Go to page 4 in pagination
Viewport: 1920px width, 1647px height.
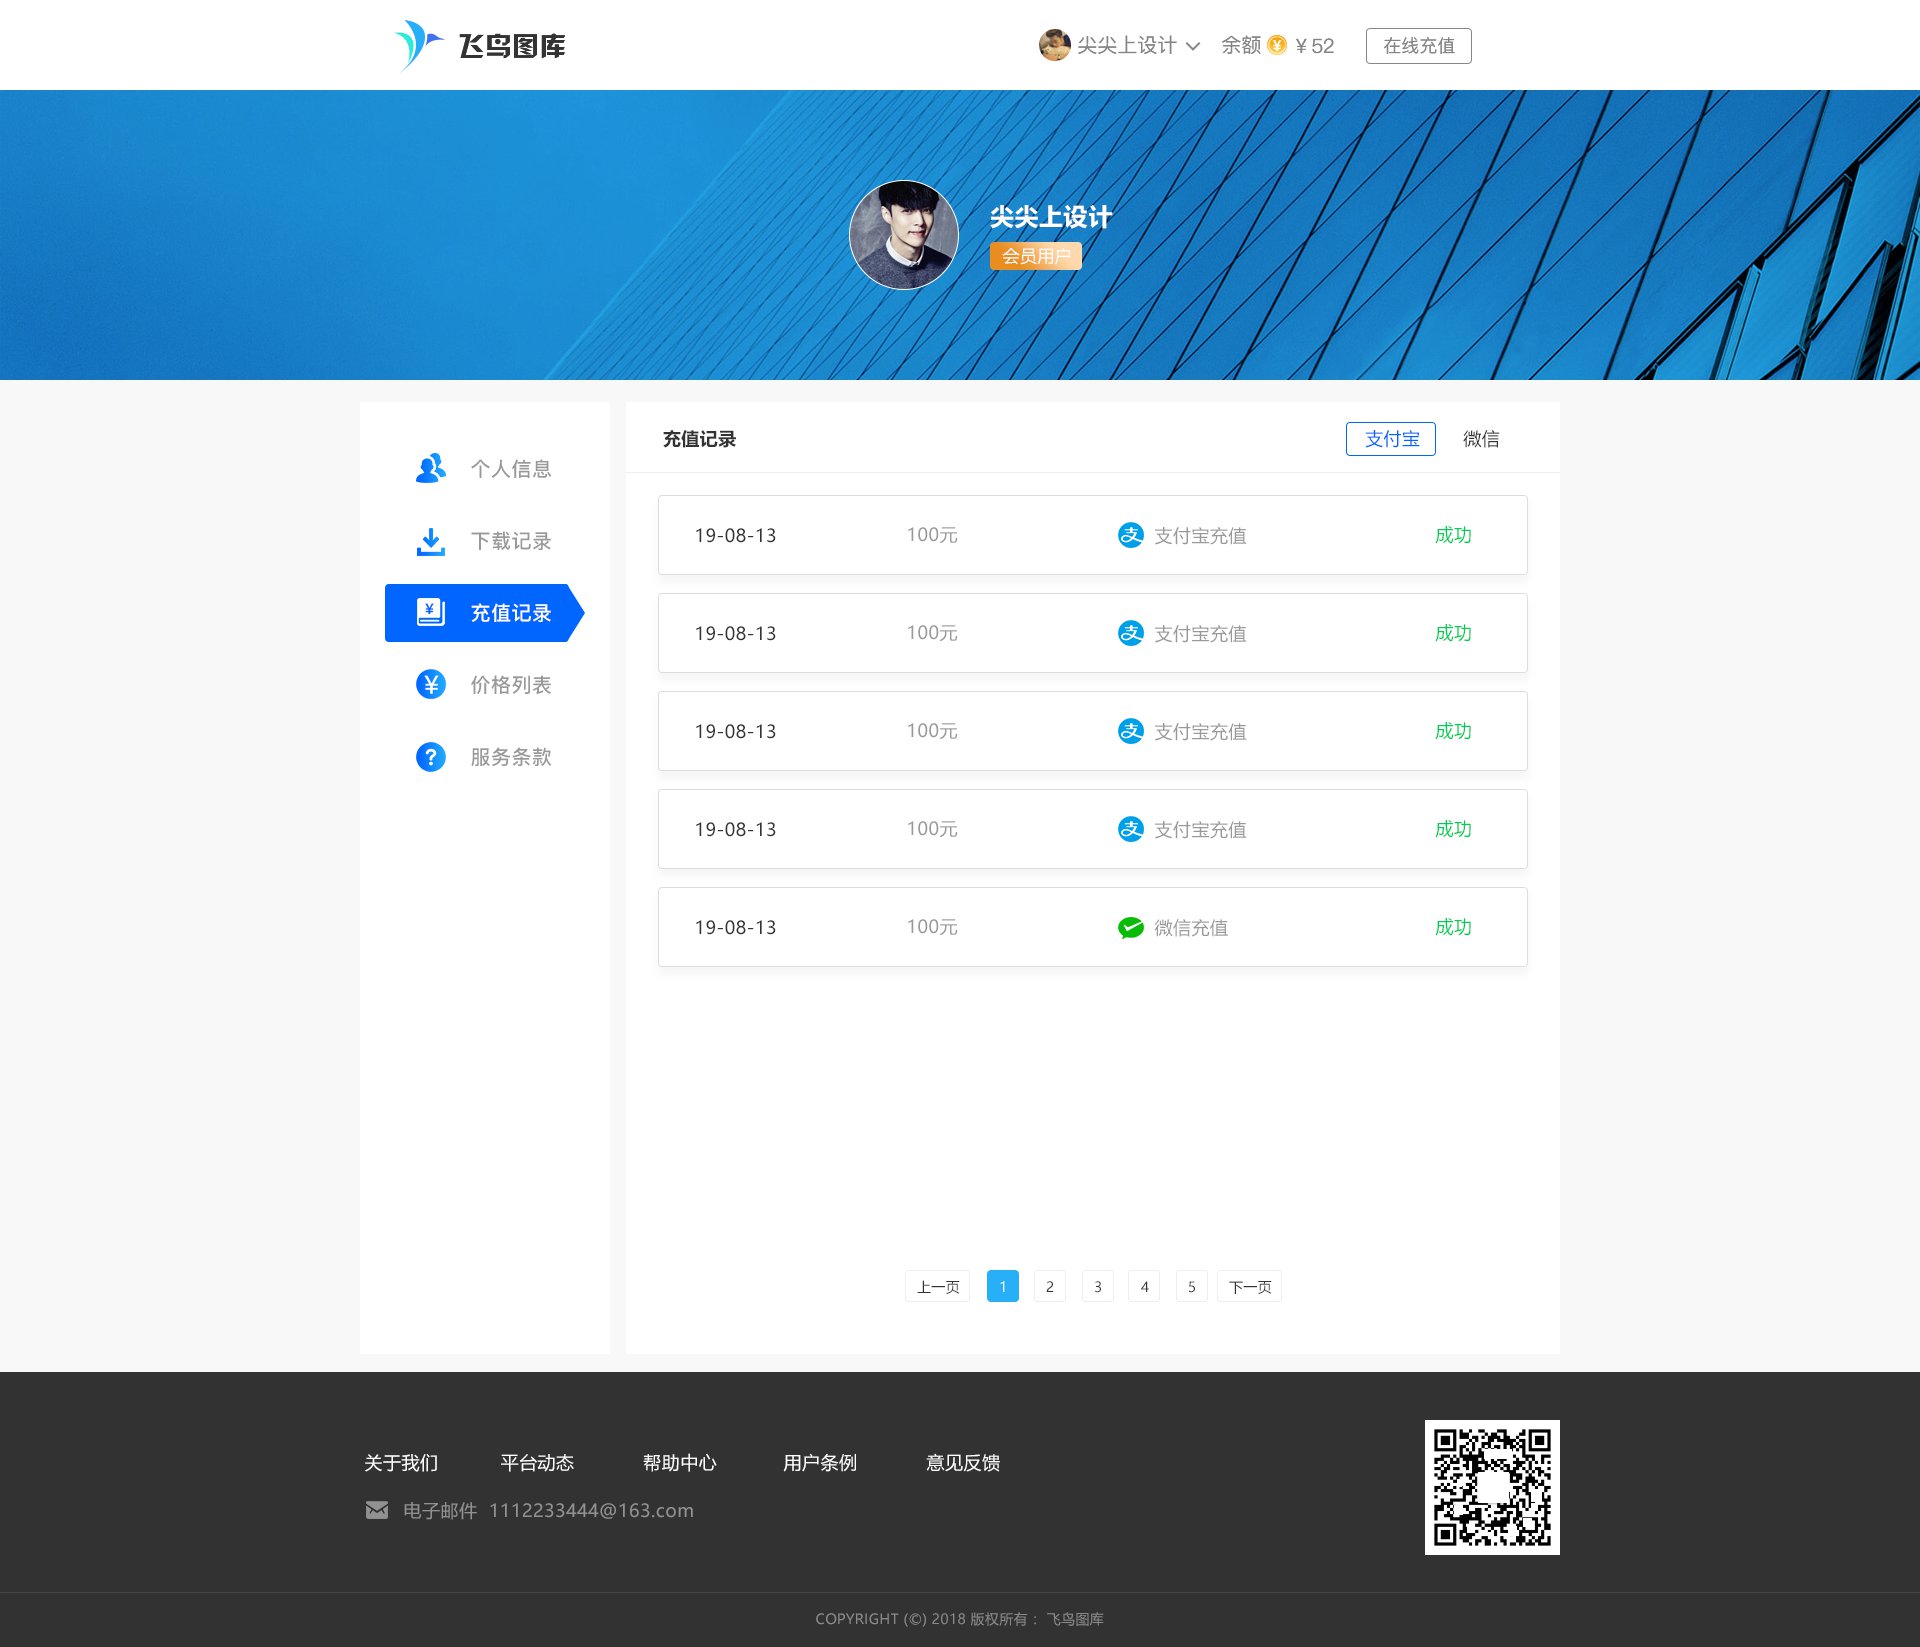1144,1286
